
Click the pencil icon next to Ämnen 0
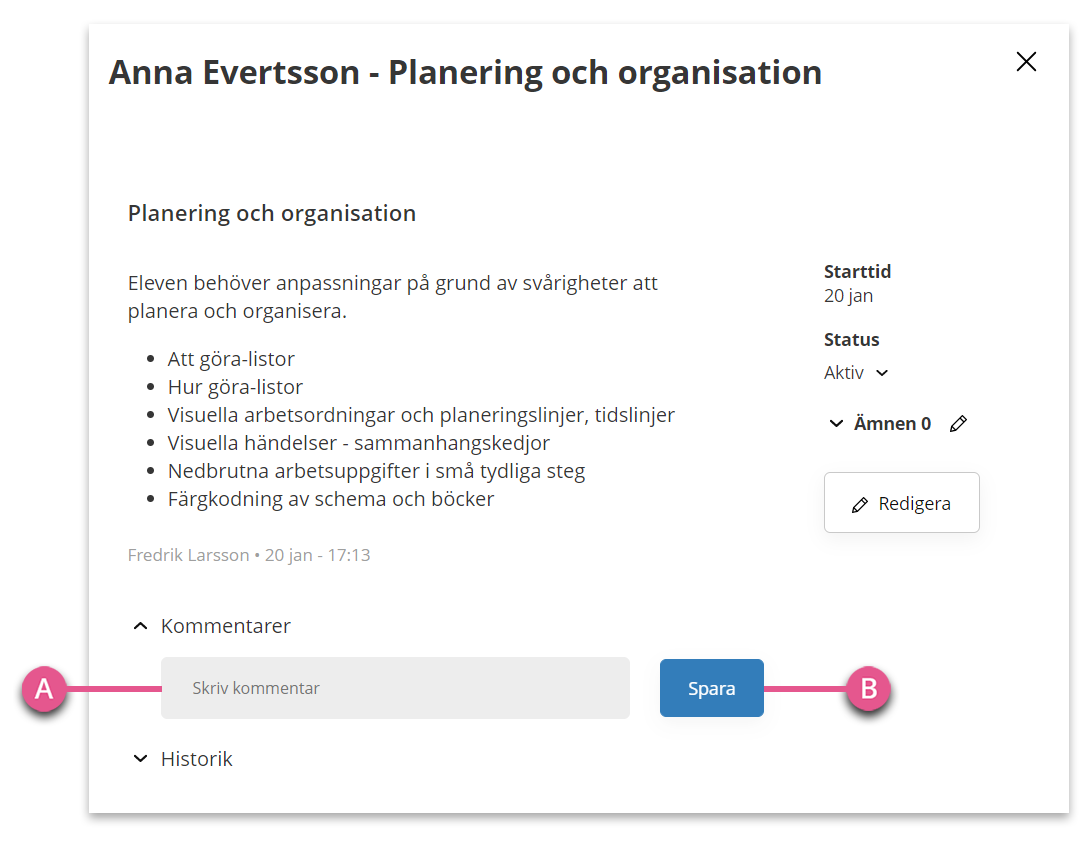pos(958,423)
